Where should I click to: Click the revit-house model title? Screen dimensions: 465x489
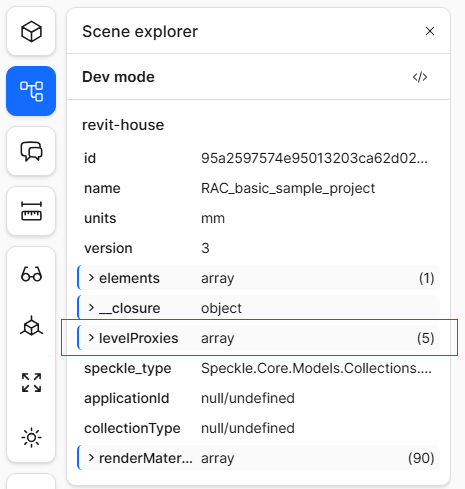click(123, 125)
